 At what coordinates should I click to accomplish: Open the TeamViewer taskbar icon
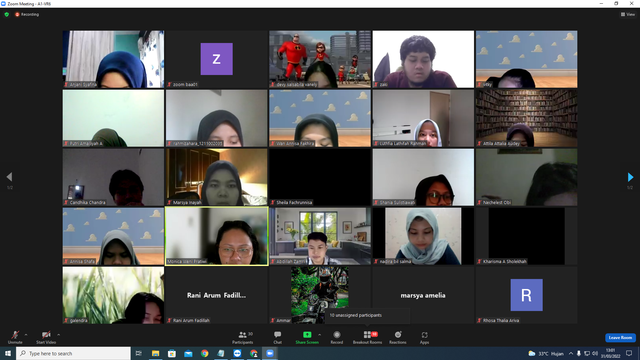237,353
